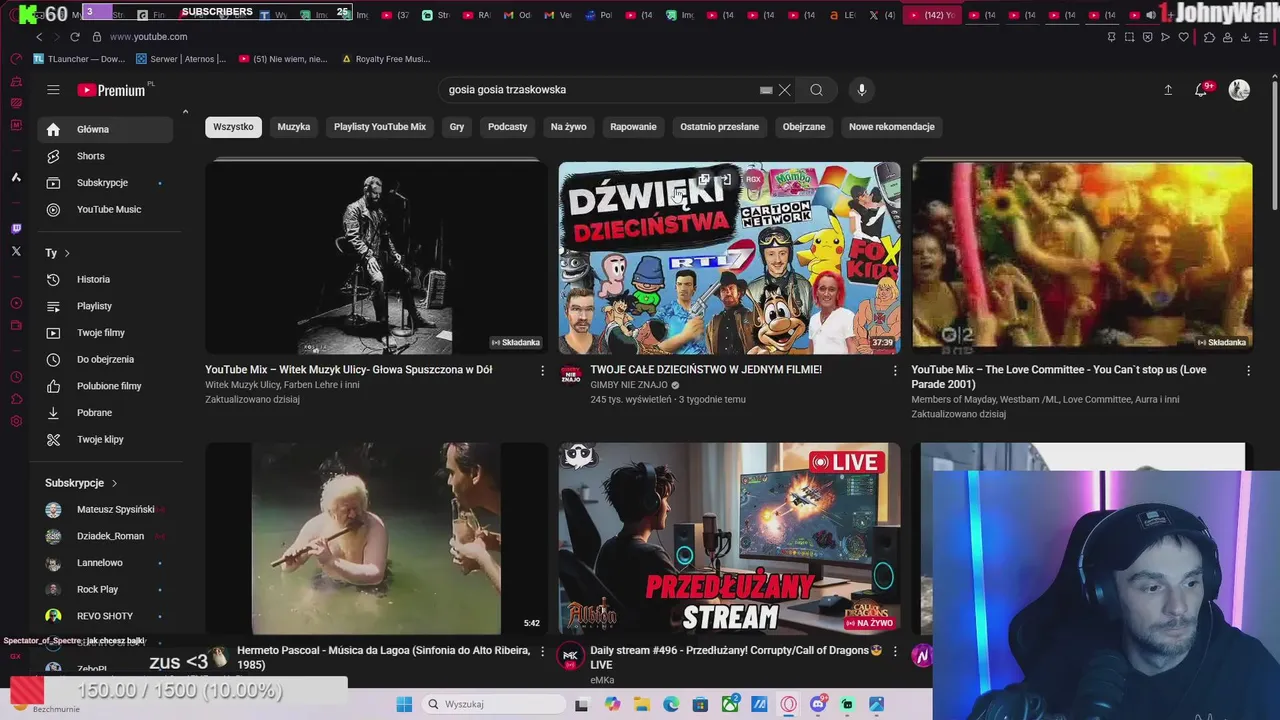1280x720 pixels.
Task: Clear the search query with the X
Action: pos(785,90)
